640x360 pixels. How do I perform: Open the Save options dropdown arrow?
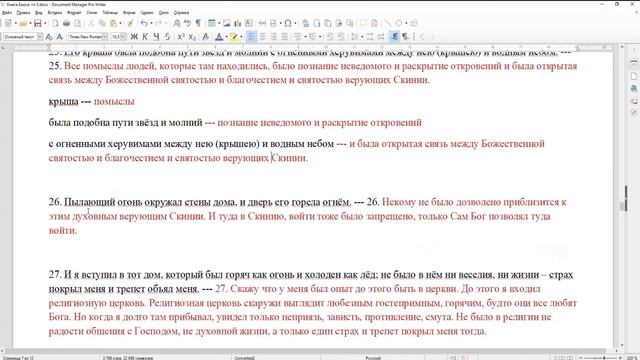coord(45,23)
